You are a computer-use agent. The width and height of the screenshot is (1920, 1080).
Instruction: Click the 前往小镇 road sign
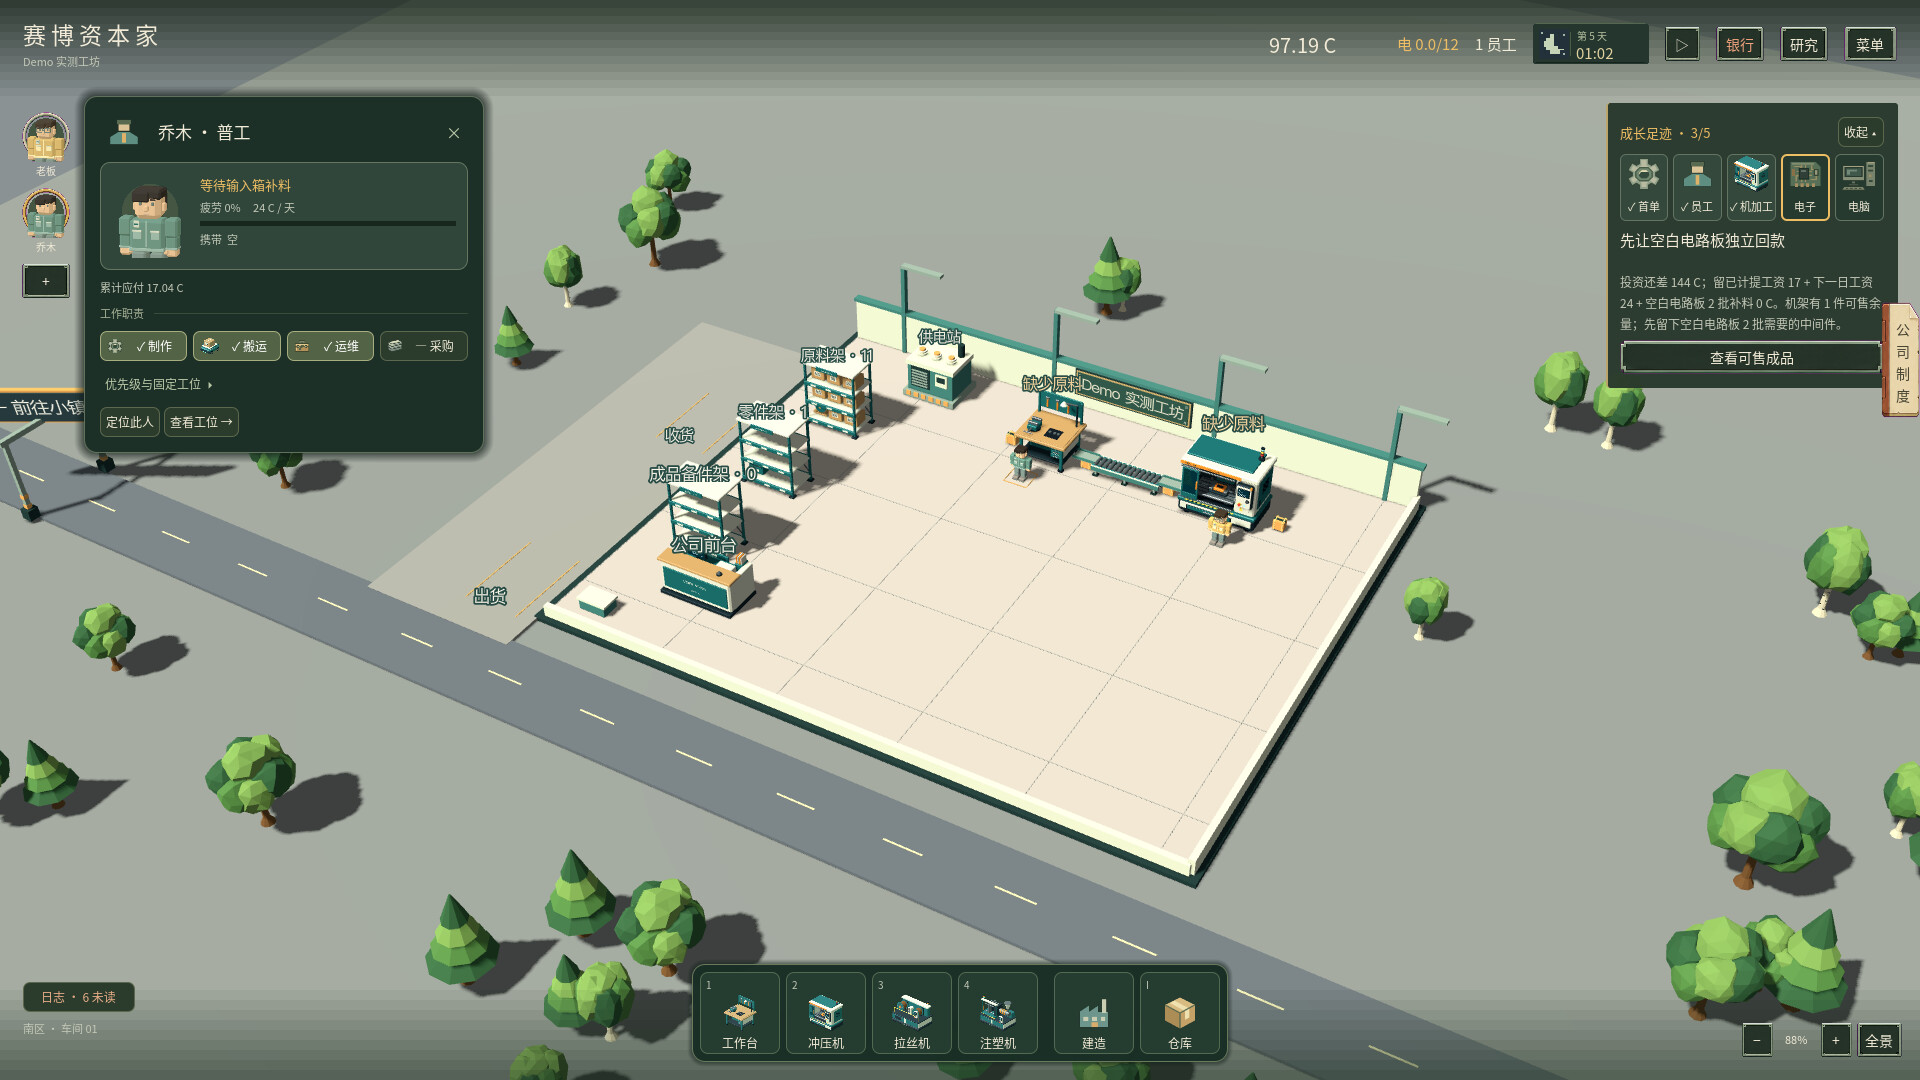[44, 407]
